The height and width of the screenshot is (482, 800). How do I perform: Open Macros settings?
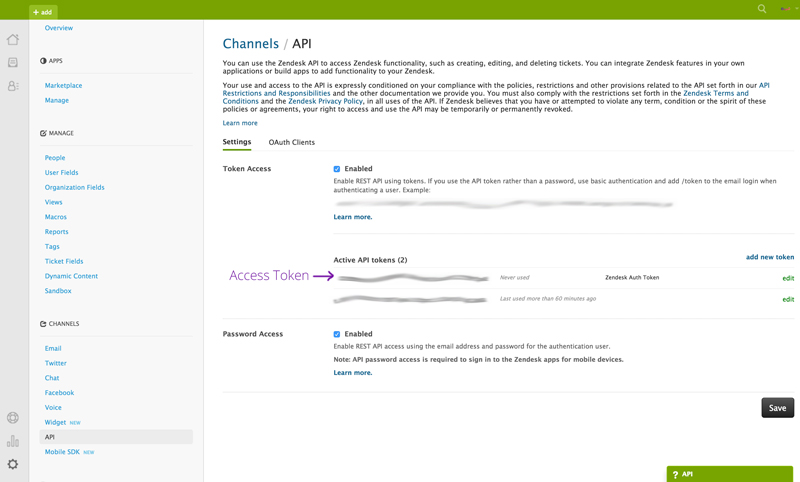(x=56, y=217)
